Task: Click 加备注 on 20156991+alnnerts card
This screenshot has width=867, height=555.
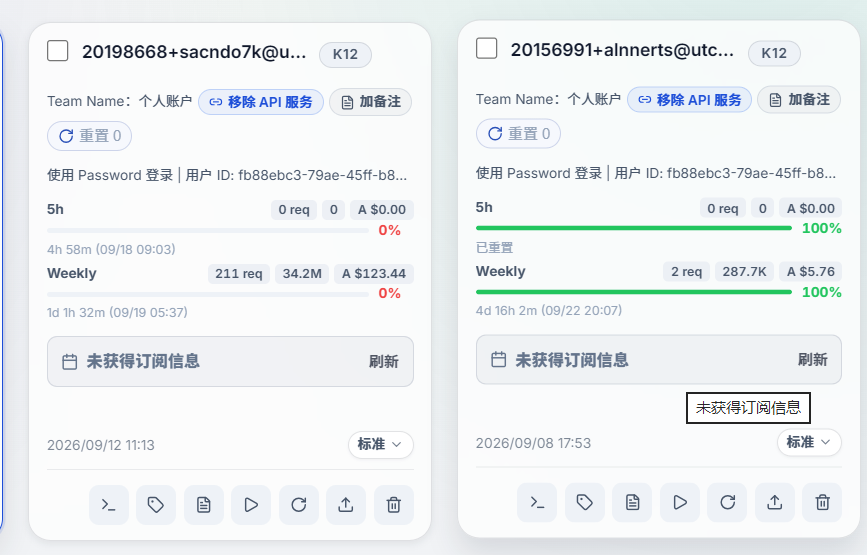Action: click(x=799, y=100)
